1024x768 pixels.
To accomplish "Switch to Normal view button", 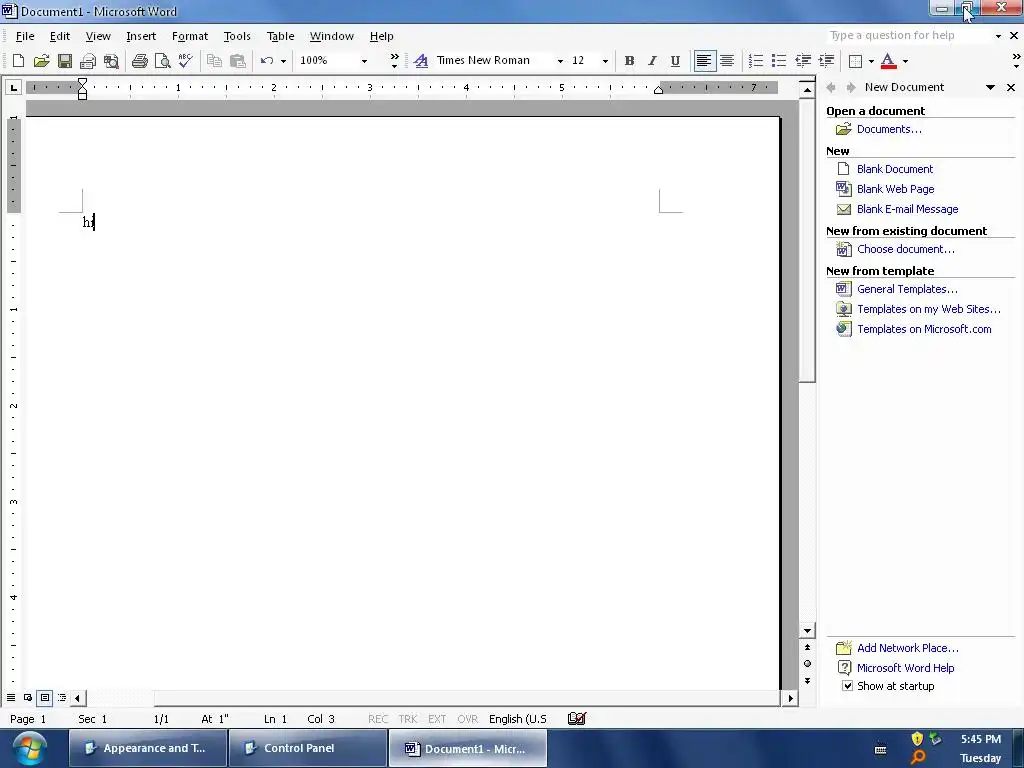I will pyautogui.click(x=11, y=697).
